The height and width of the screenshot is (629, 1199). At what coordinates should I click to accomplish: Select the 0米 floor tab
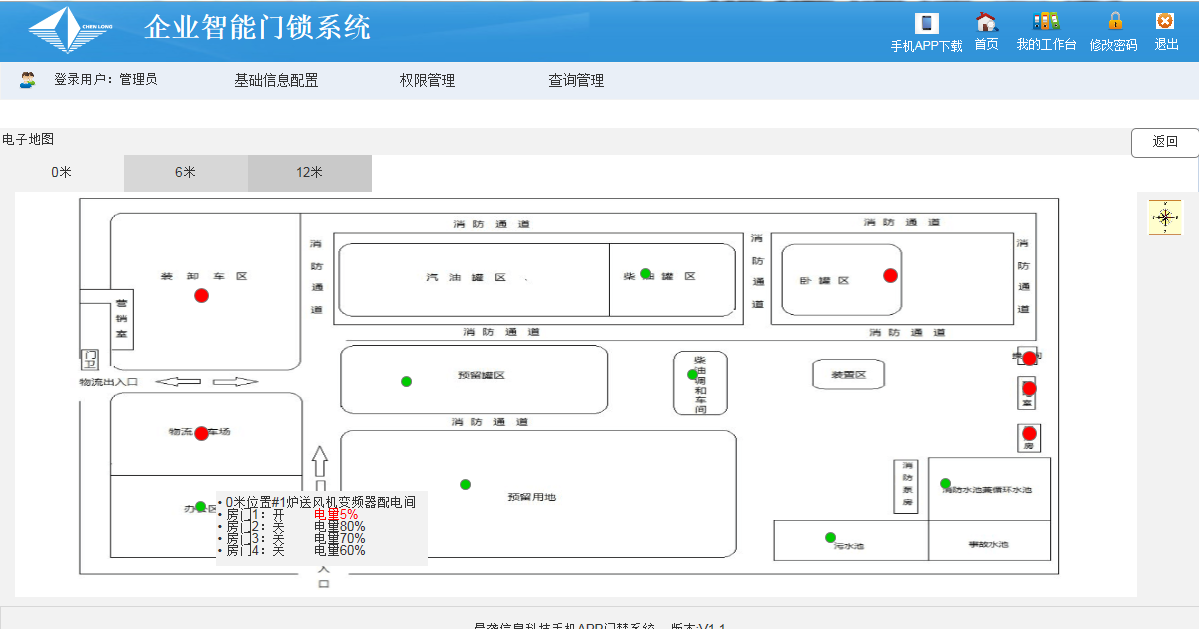pos(62,173)
